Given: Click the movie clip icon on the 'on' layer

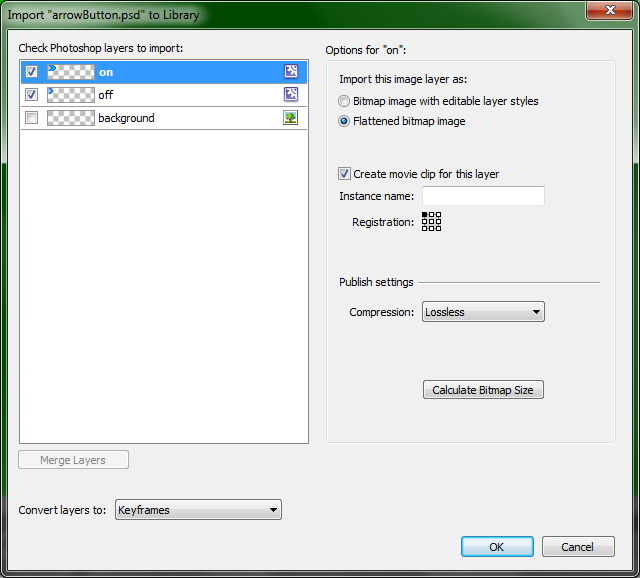Looking at the screenshot, I should click(x=291, y=71).
